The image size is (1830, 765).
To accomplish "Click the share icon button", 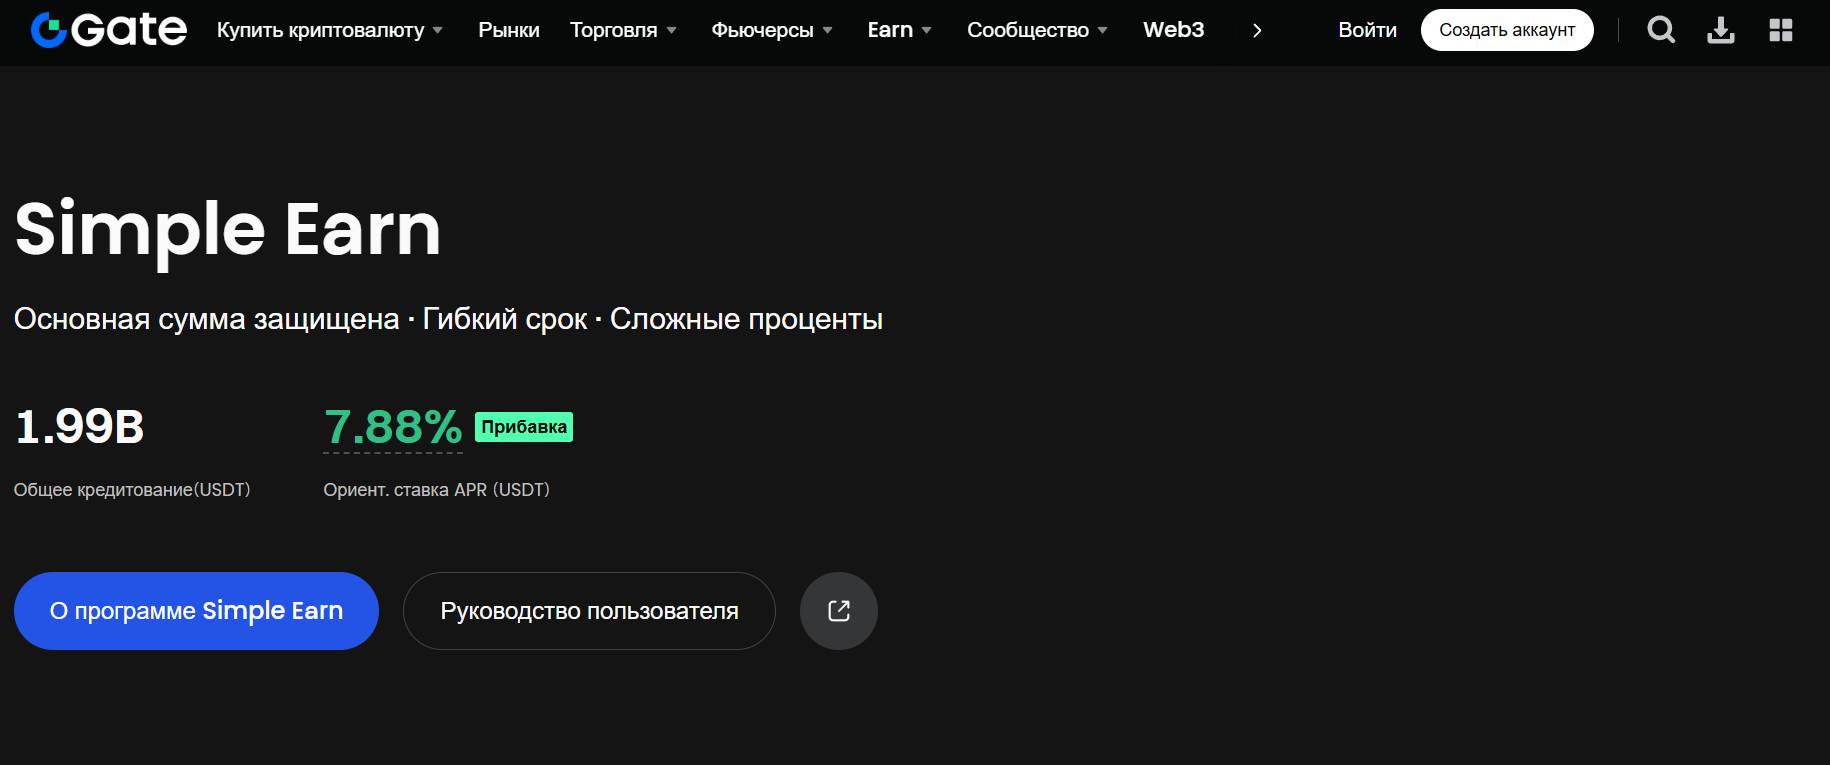I will tap(838, 611).
